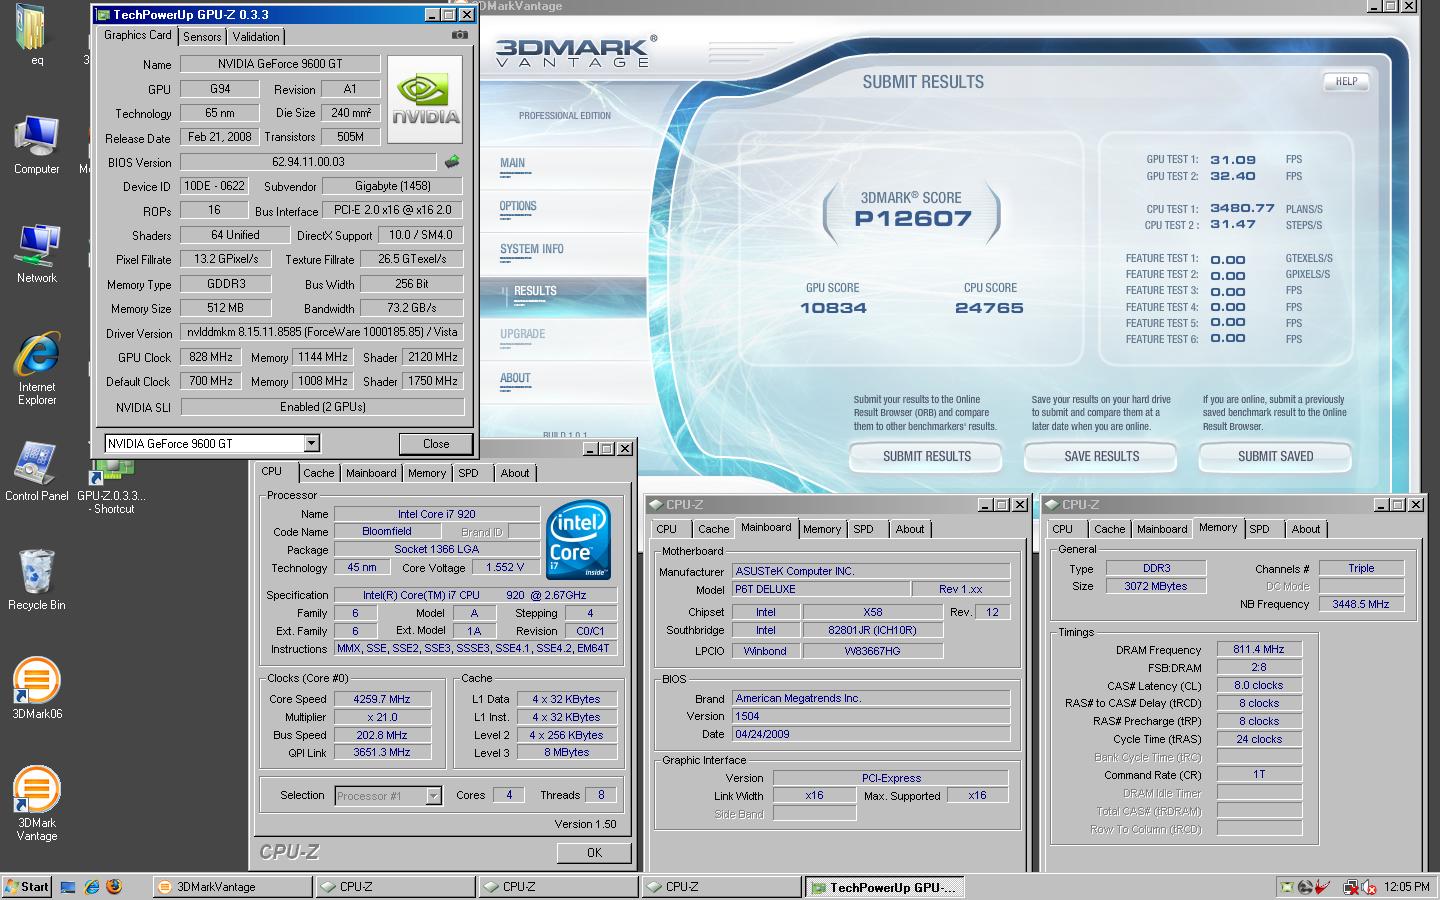The width and height of the screenshot is (1440, 900).
Task: Click the Close button in GPU-Z
Action: click(436, 444)
